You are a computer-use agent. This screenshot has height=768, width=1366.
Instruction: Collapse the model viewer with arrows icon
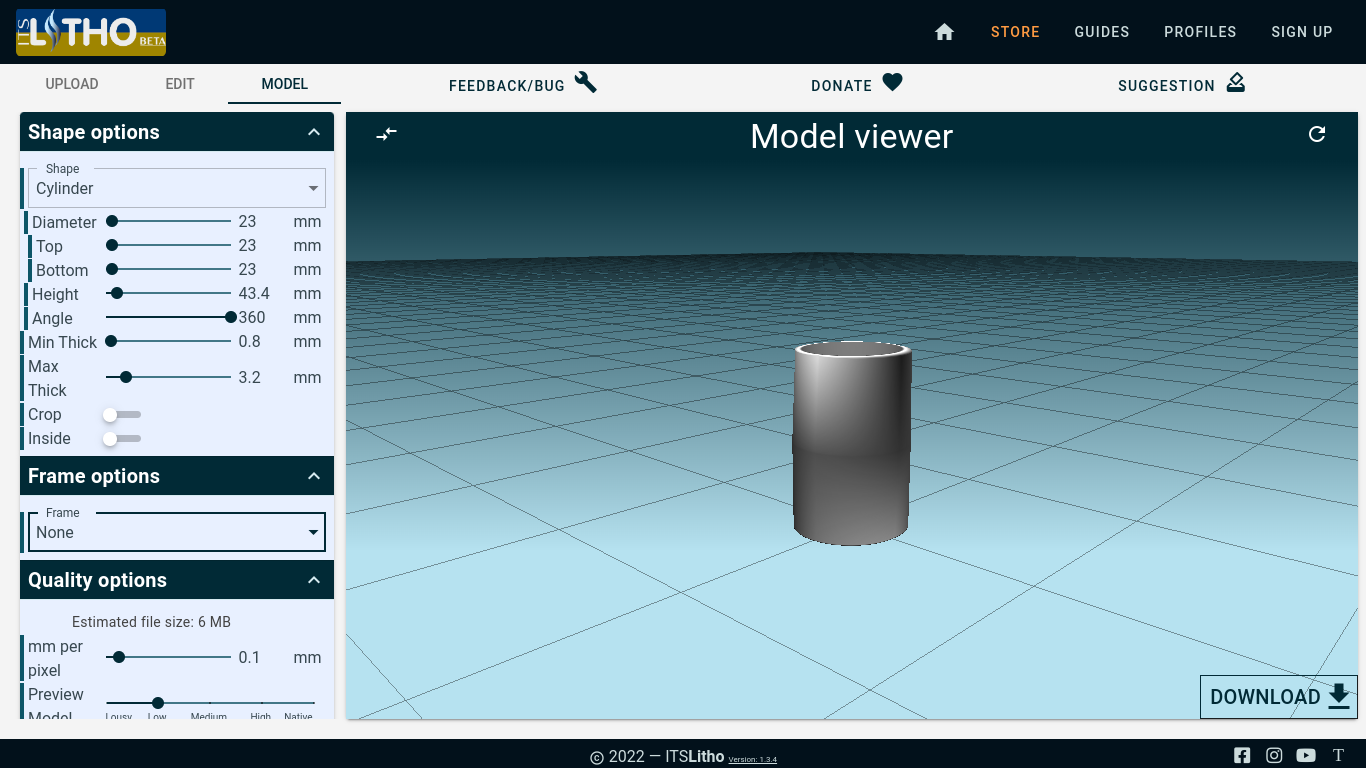387,134
